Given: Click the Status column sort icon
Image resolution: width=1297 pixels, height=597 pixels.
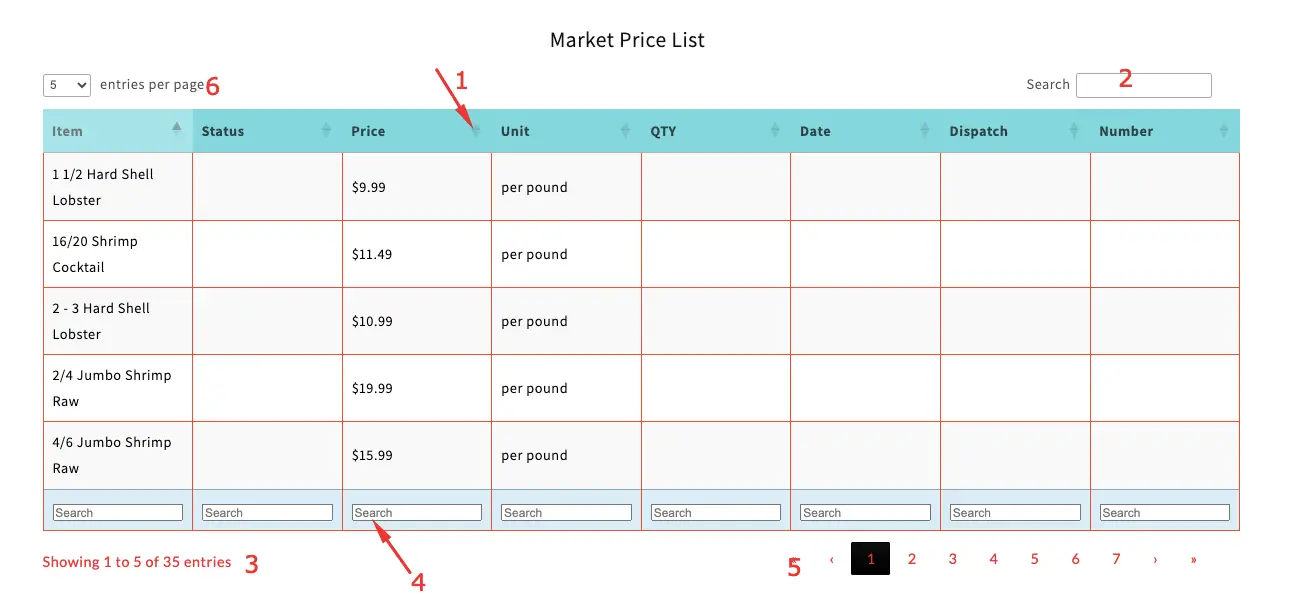Looking at the screenshot, I should coord(326,131).
